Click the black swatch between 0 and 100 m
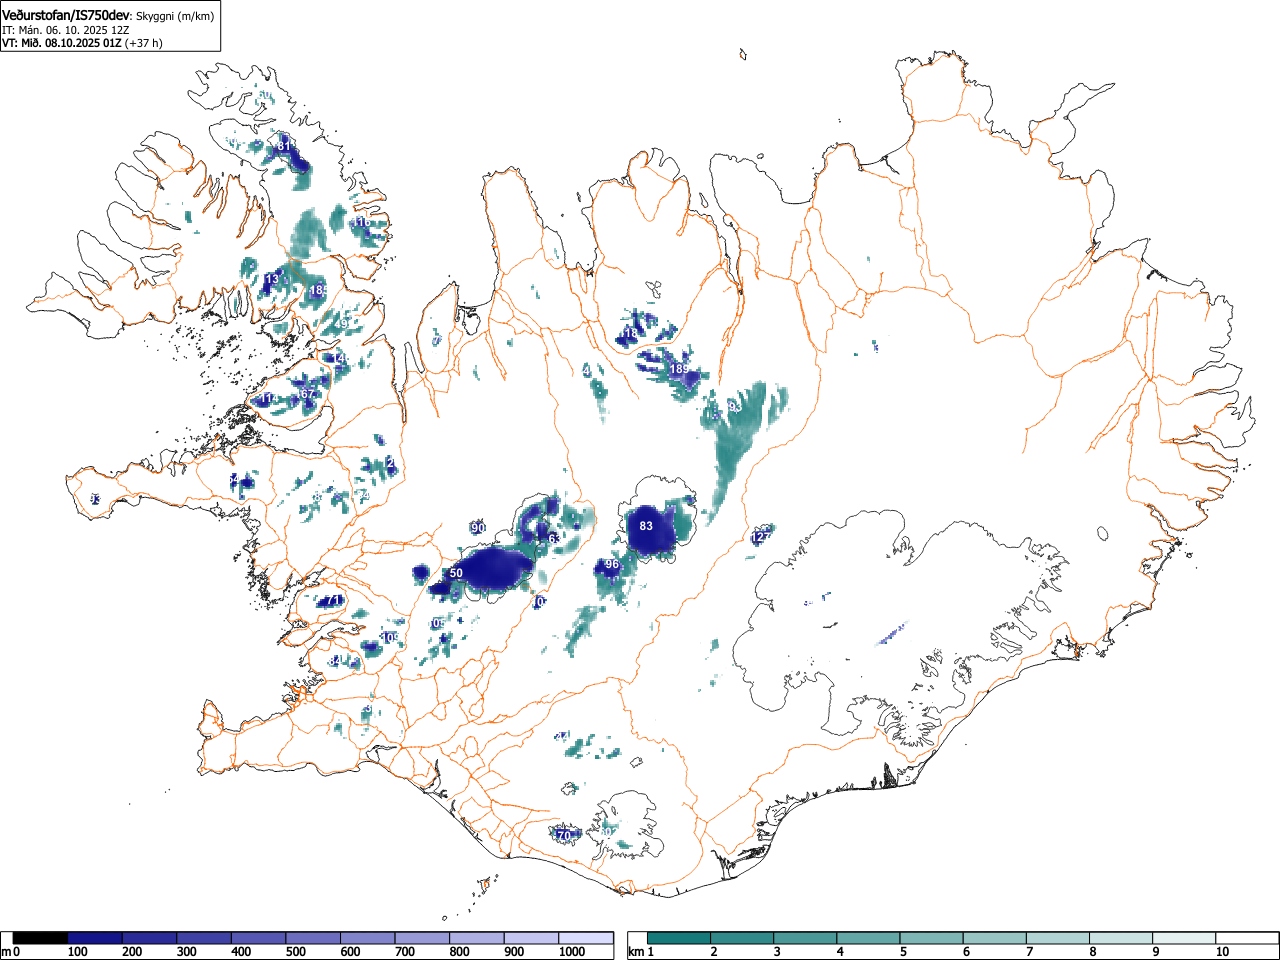The height and width of the screenshot is (960, 1280). [40, 938]
